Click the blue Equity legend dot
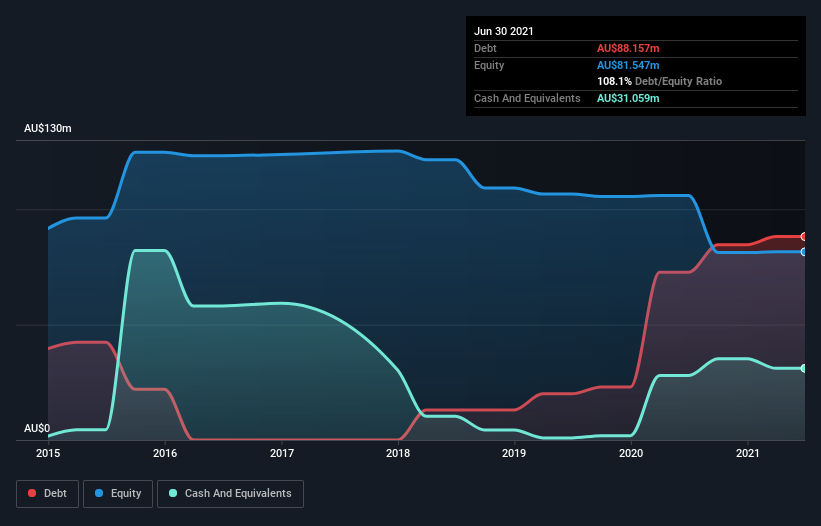 (x=99, y=493)
